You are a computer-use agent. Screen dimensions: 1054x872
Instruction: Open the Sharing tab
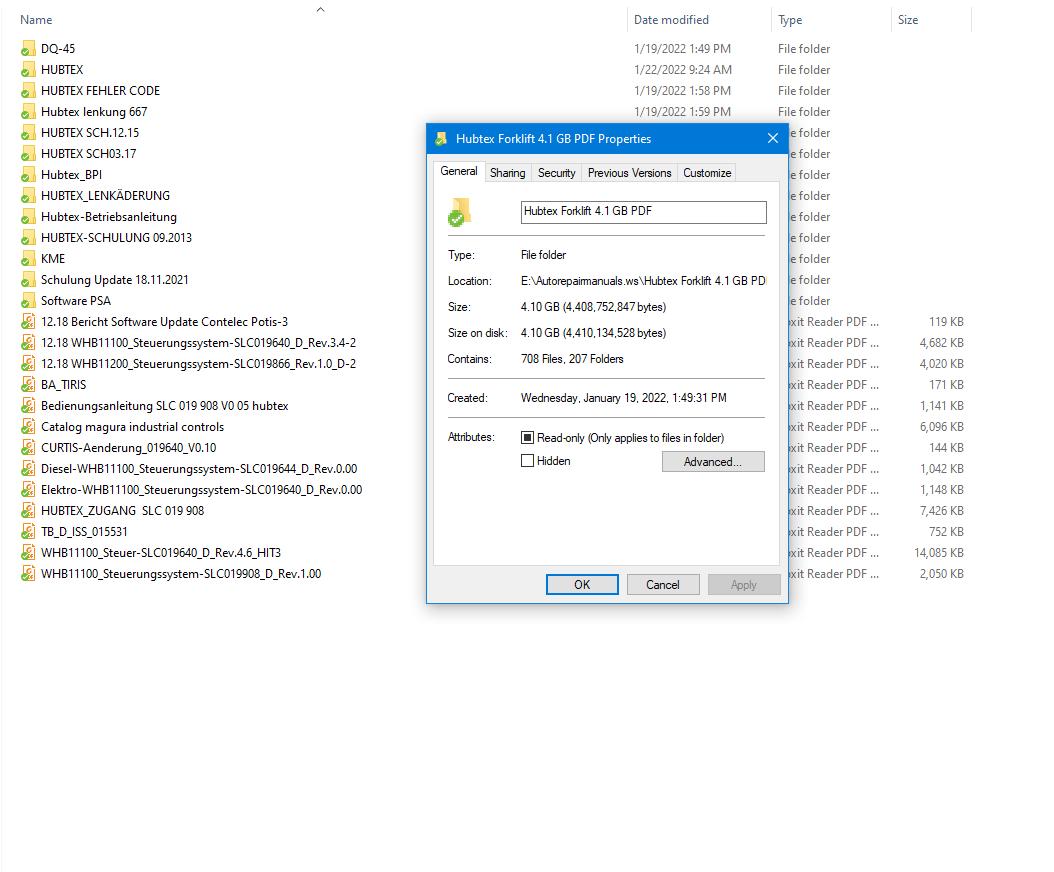pos(508,173)
